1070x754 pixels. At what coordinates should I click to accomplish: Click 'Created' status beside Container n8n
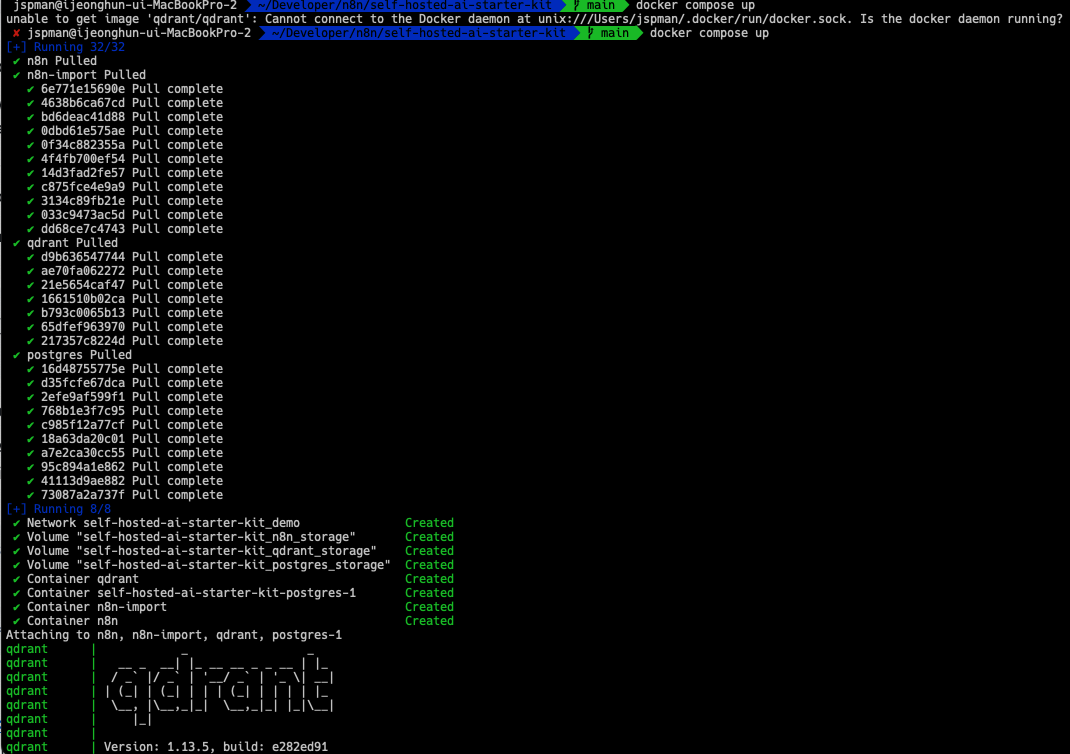(x=429, y=621)
